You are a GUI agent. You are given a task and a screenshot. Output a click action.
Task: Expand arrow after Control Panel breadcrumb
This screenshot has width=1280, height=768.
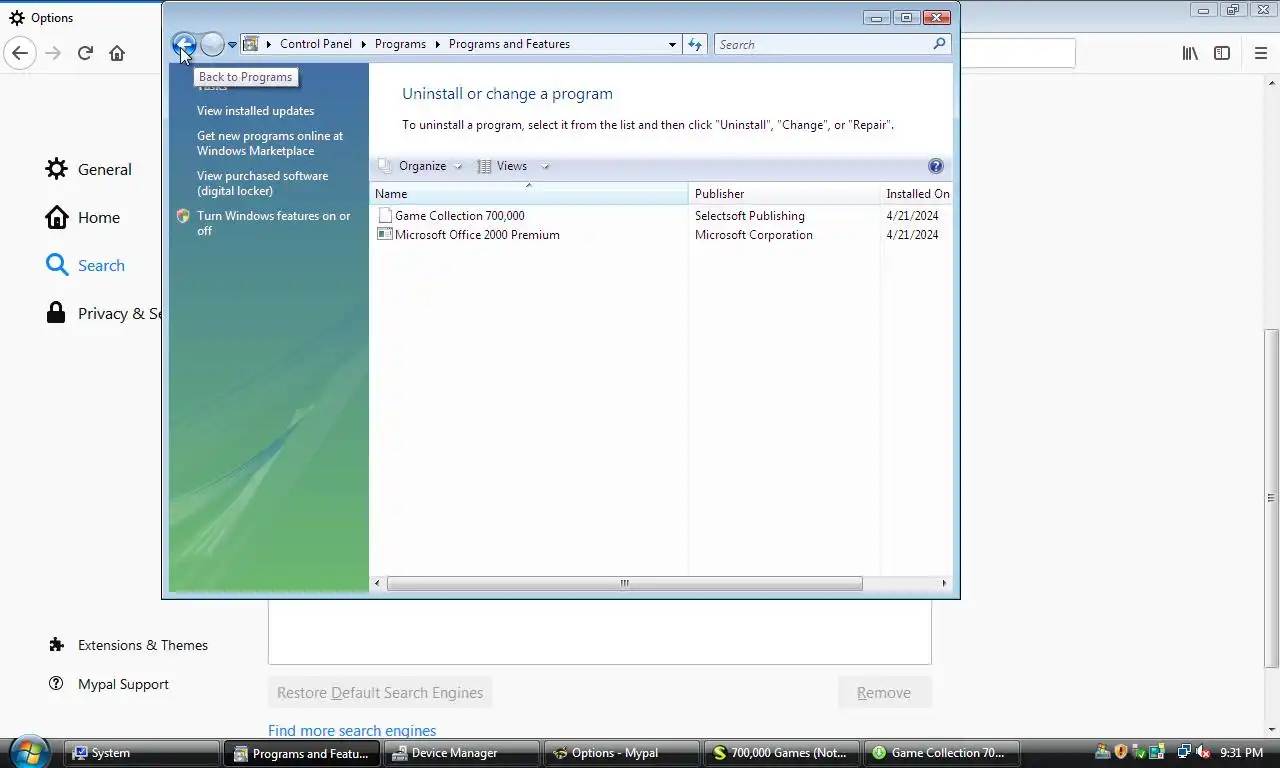[x=364, y=44]
